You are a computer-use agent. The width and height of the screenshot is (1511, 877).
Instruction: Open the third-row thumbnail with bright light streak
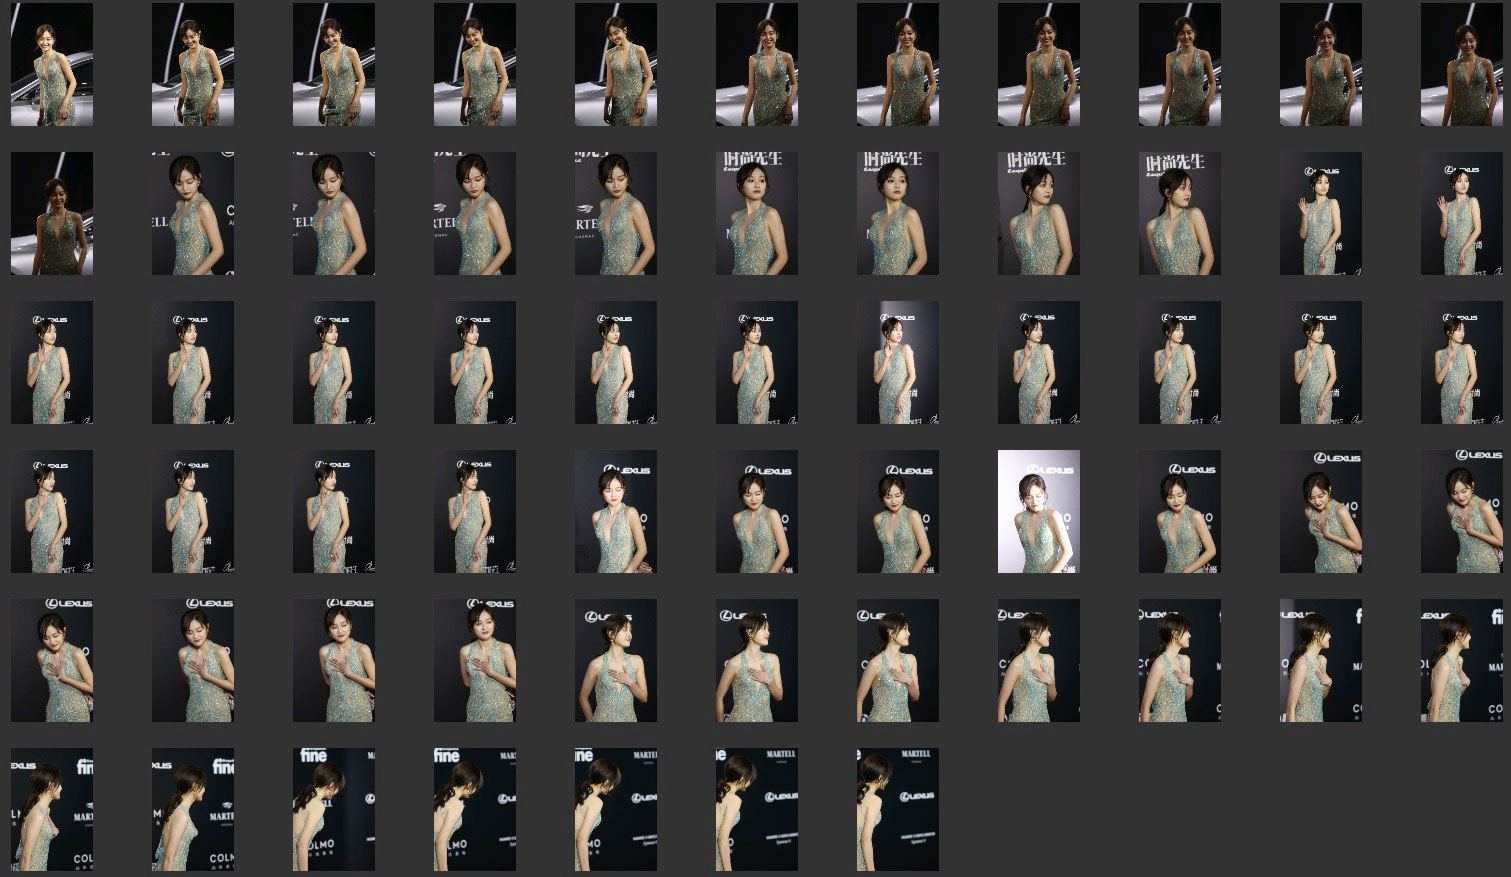click(x=897, y=362)
